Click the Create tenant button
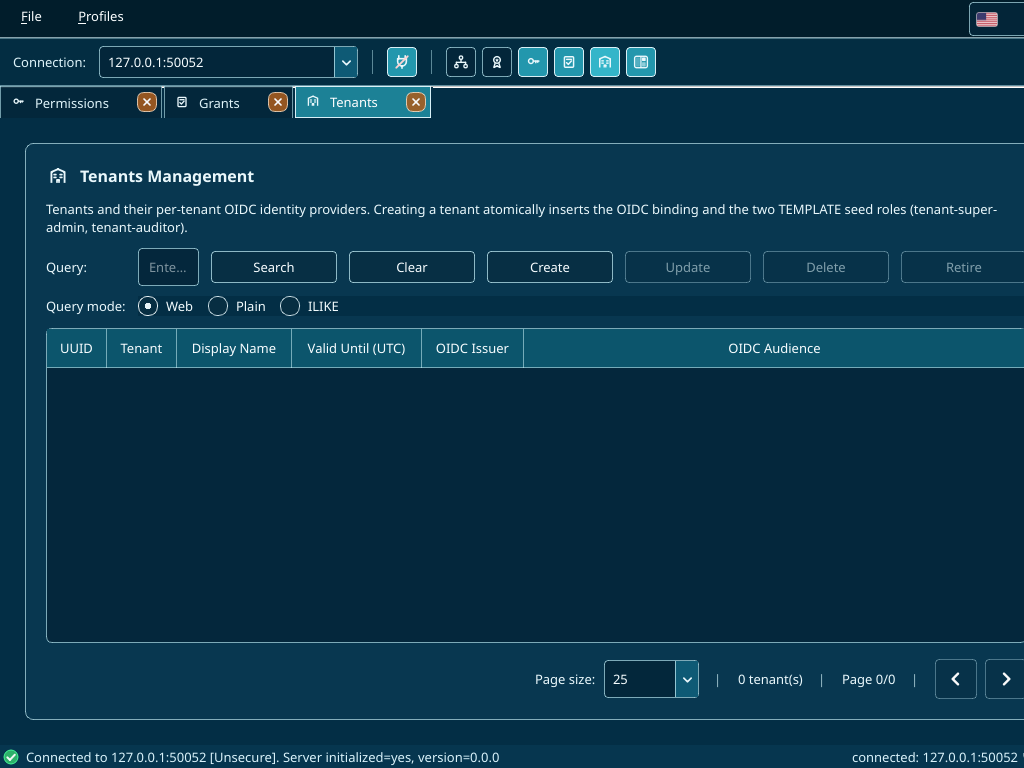The height and width of the screenshot is (768, 1024). 550,267
